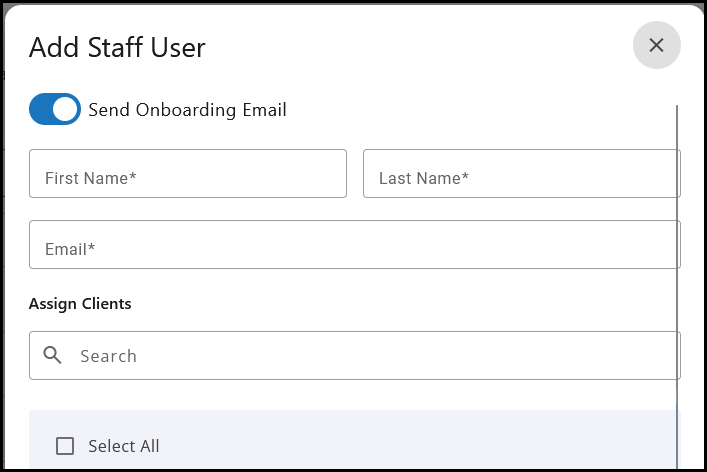Focus the First Name input field
Image resolution: width=707 pixels, height=472 pixels.
[188, 174]
